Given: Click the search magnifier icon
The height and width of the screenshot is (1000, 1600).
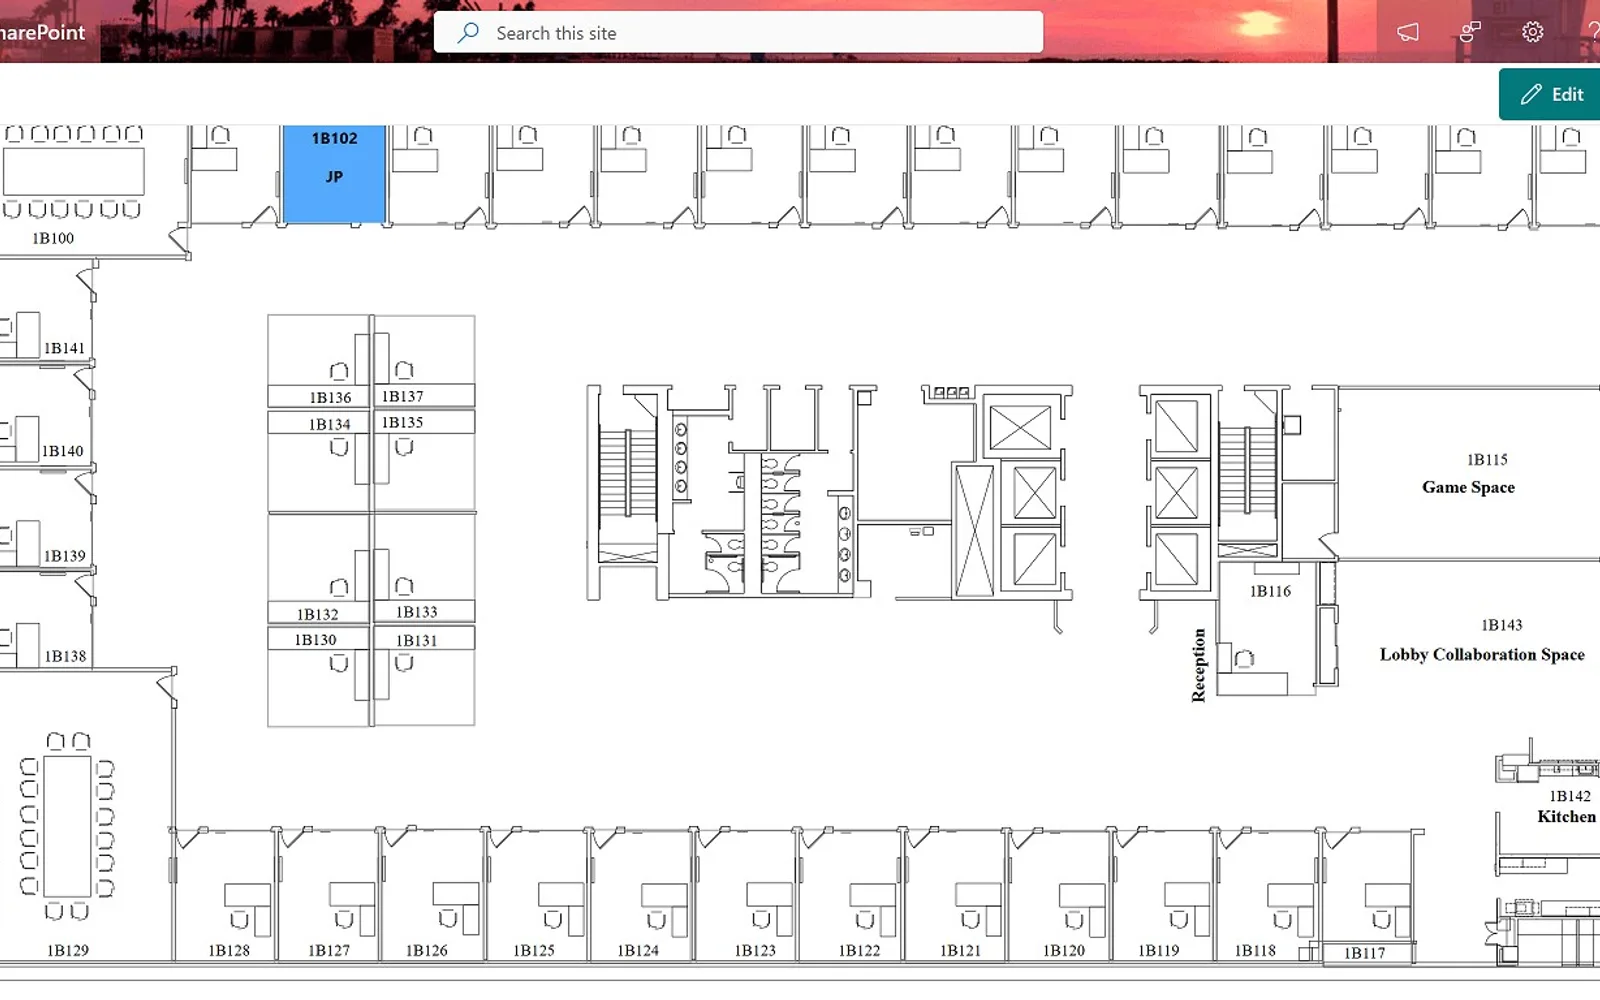Looking at the screenshot, I should 468,33.
